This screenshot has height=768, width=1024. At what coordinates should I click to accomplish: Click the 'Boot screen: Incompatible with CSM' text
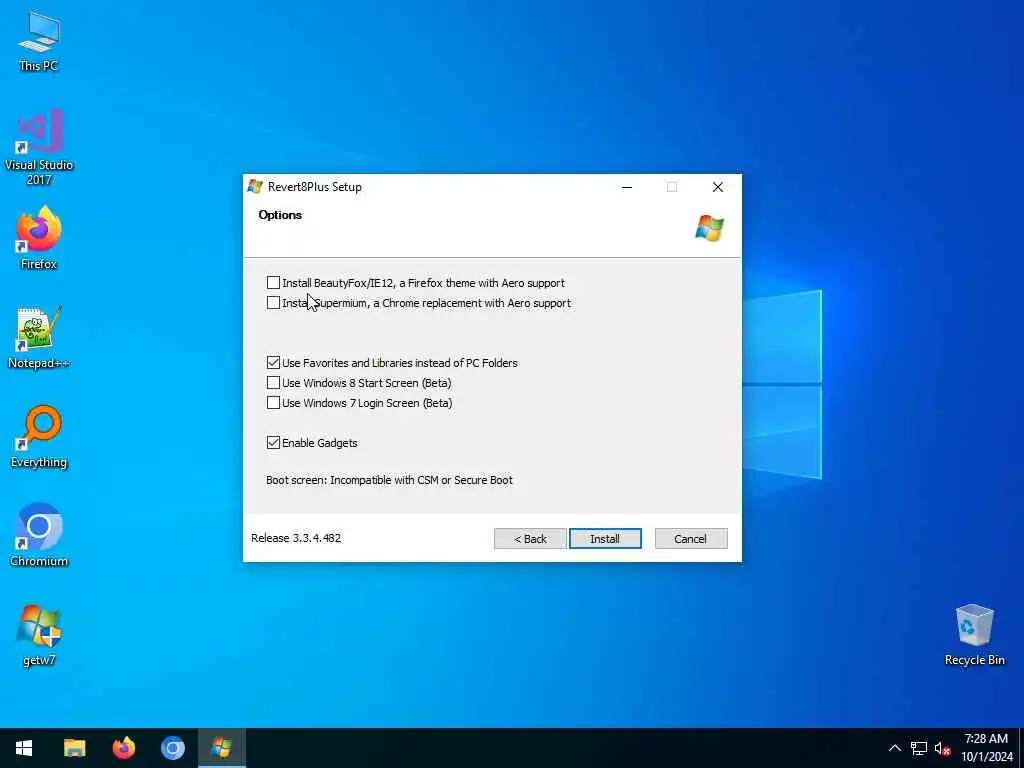pyautogui.click(x=389, y=480)
